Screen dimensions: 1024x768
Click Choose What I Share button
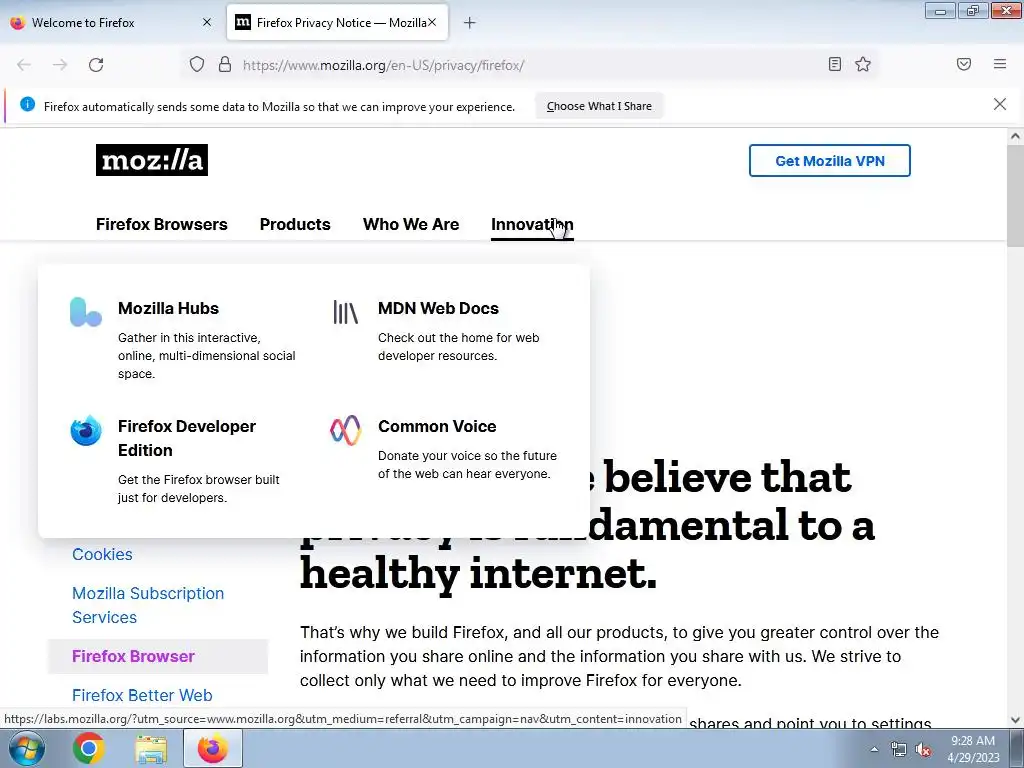coord(599,106)
